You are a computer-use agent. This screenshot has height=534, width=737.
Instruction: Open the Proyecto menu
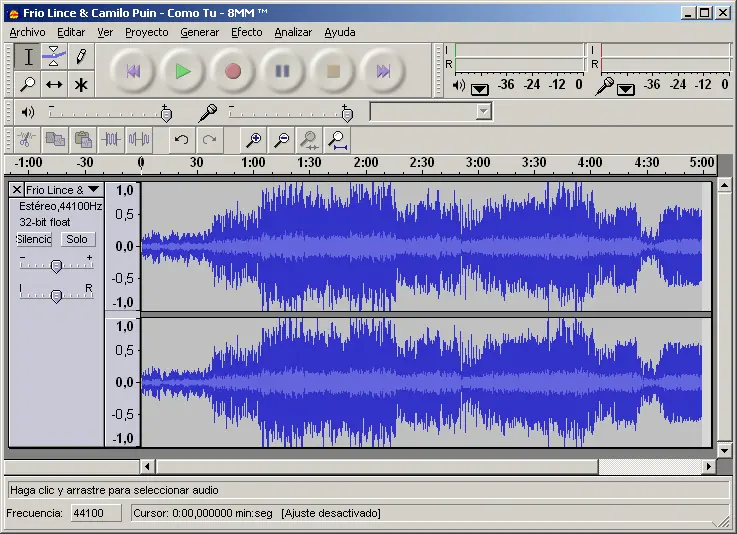click(147, 32)
